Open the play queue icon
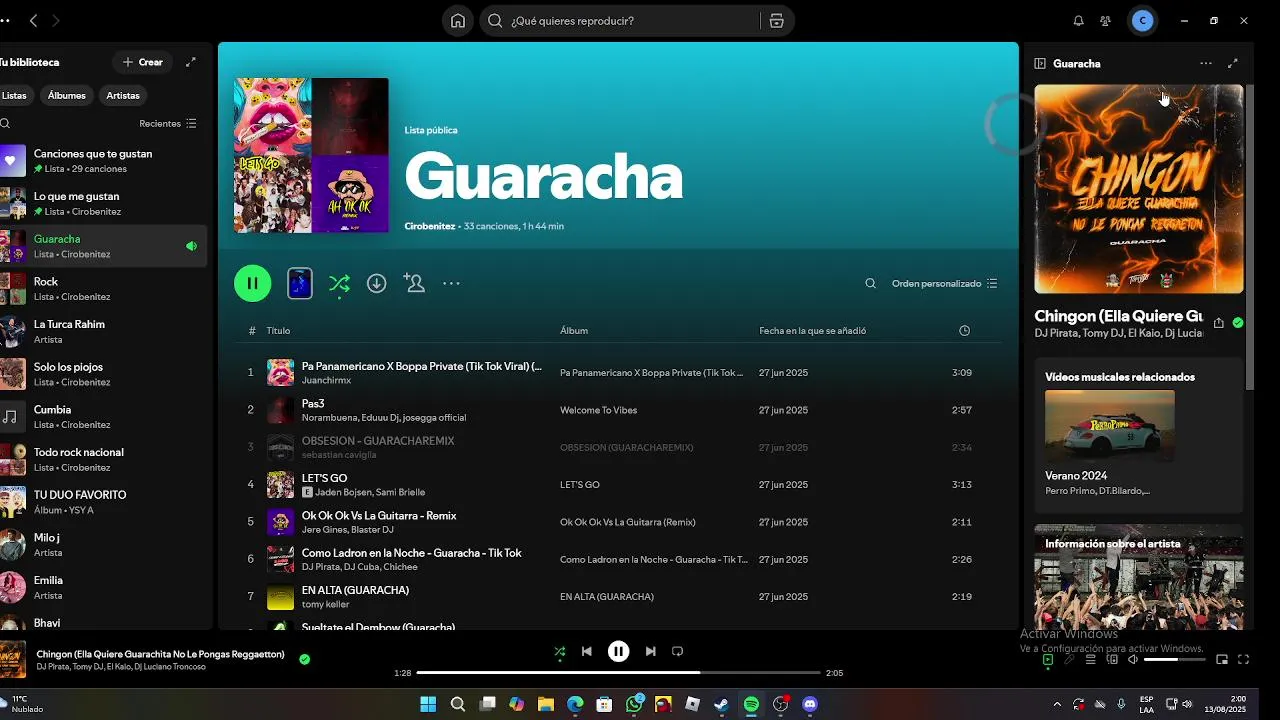This screenshot has width=1280, height=720. (x=1091, y=659)
